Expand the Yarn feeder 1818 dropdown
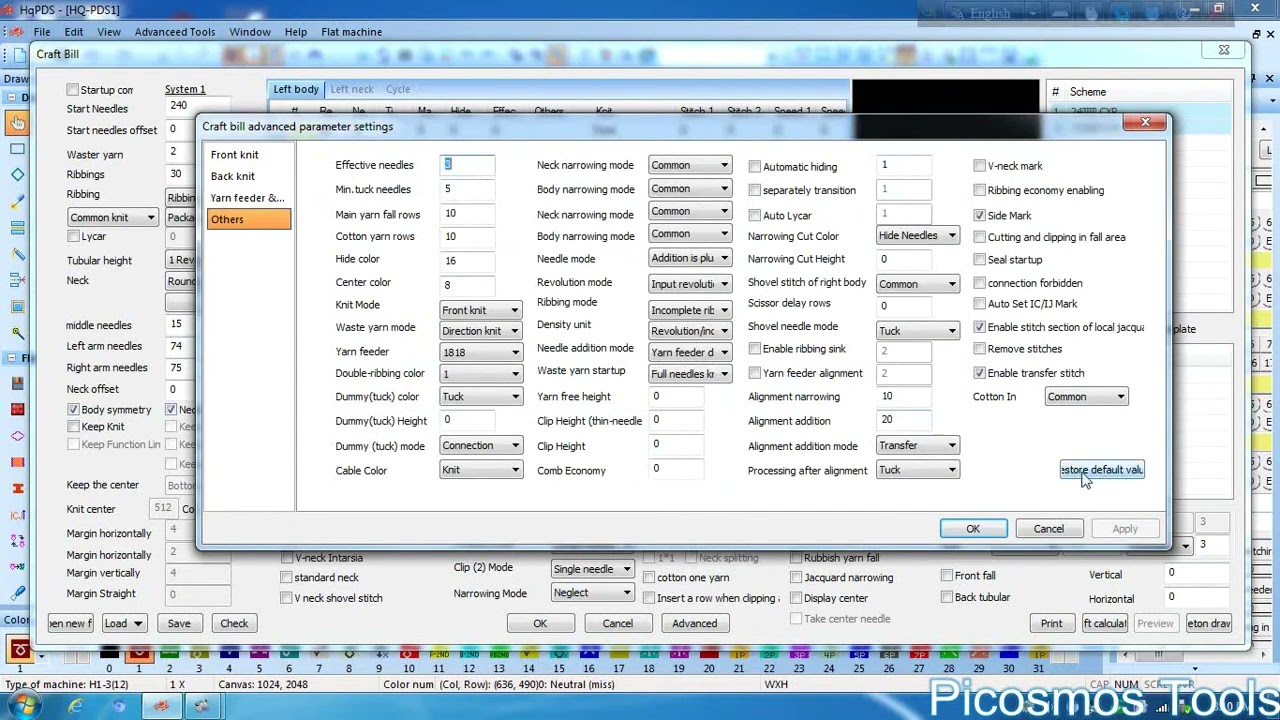 point(480,352)
